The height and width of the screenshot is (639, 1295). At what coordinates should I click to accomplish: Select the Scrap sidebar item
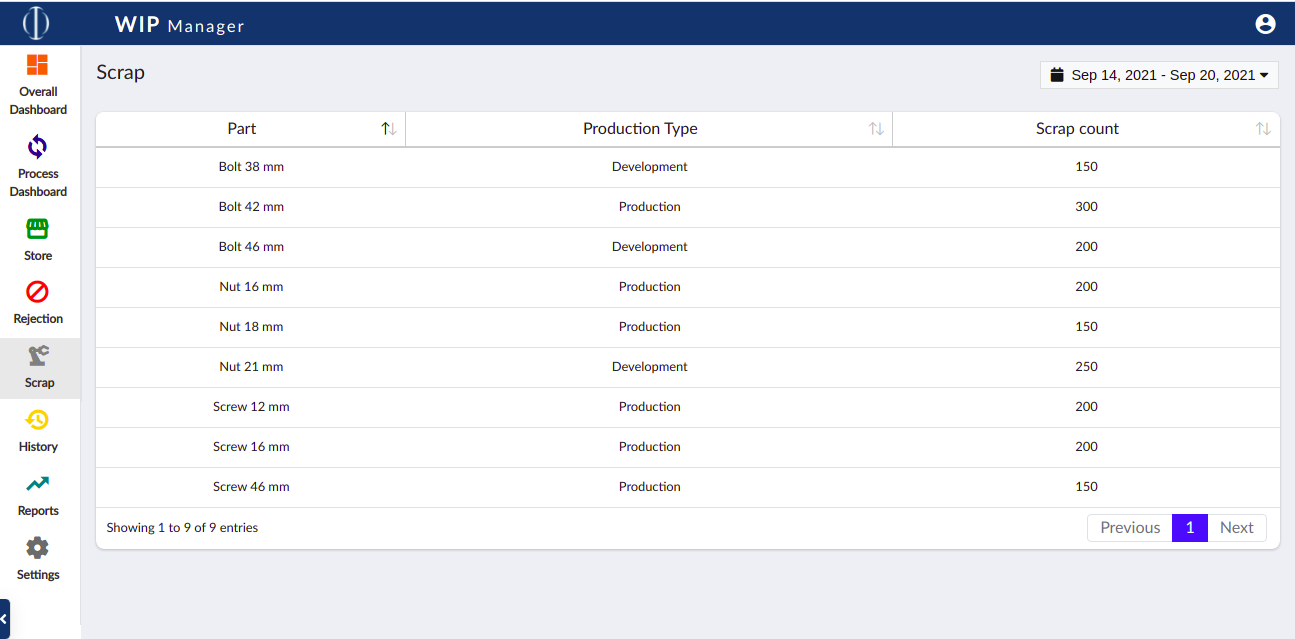pos(39,367)
